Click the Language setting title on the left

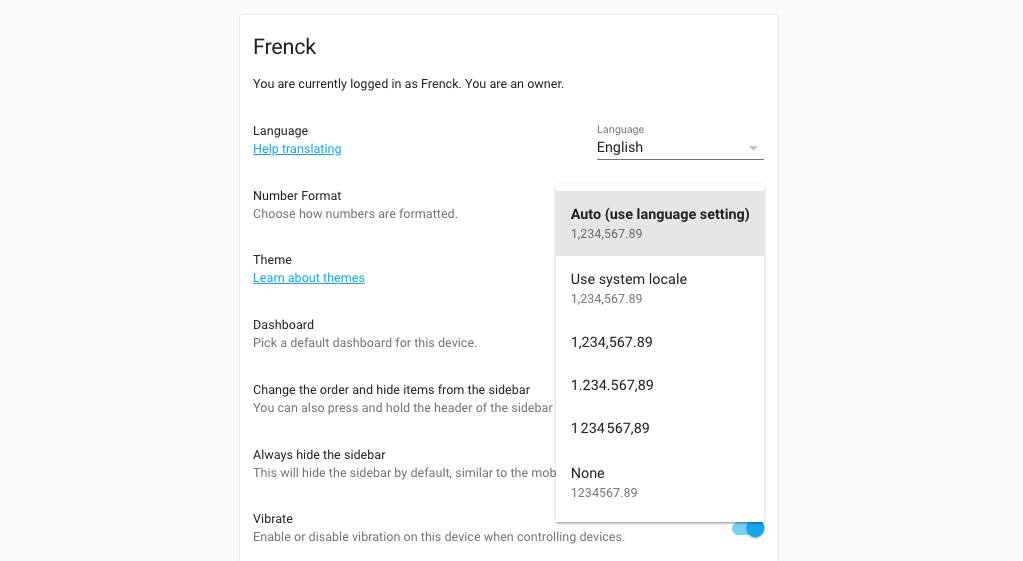tap(280, 131)
